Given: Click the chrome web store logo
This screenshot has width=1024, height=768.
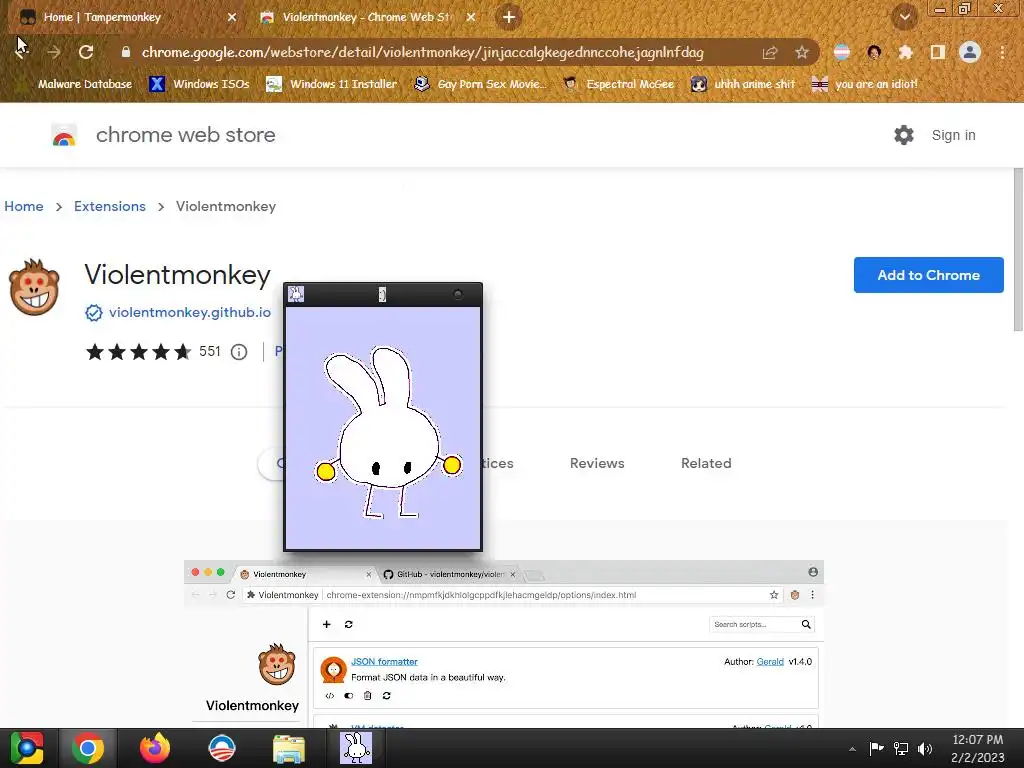Looking at the screenshot, I should click(x=163, y=135).
